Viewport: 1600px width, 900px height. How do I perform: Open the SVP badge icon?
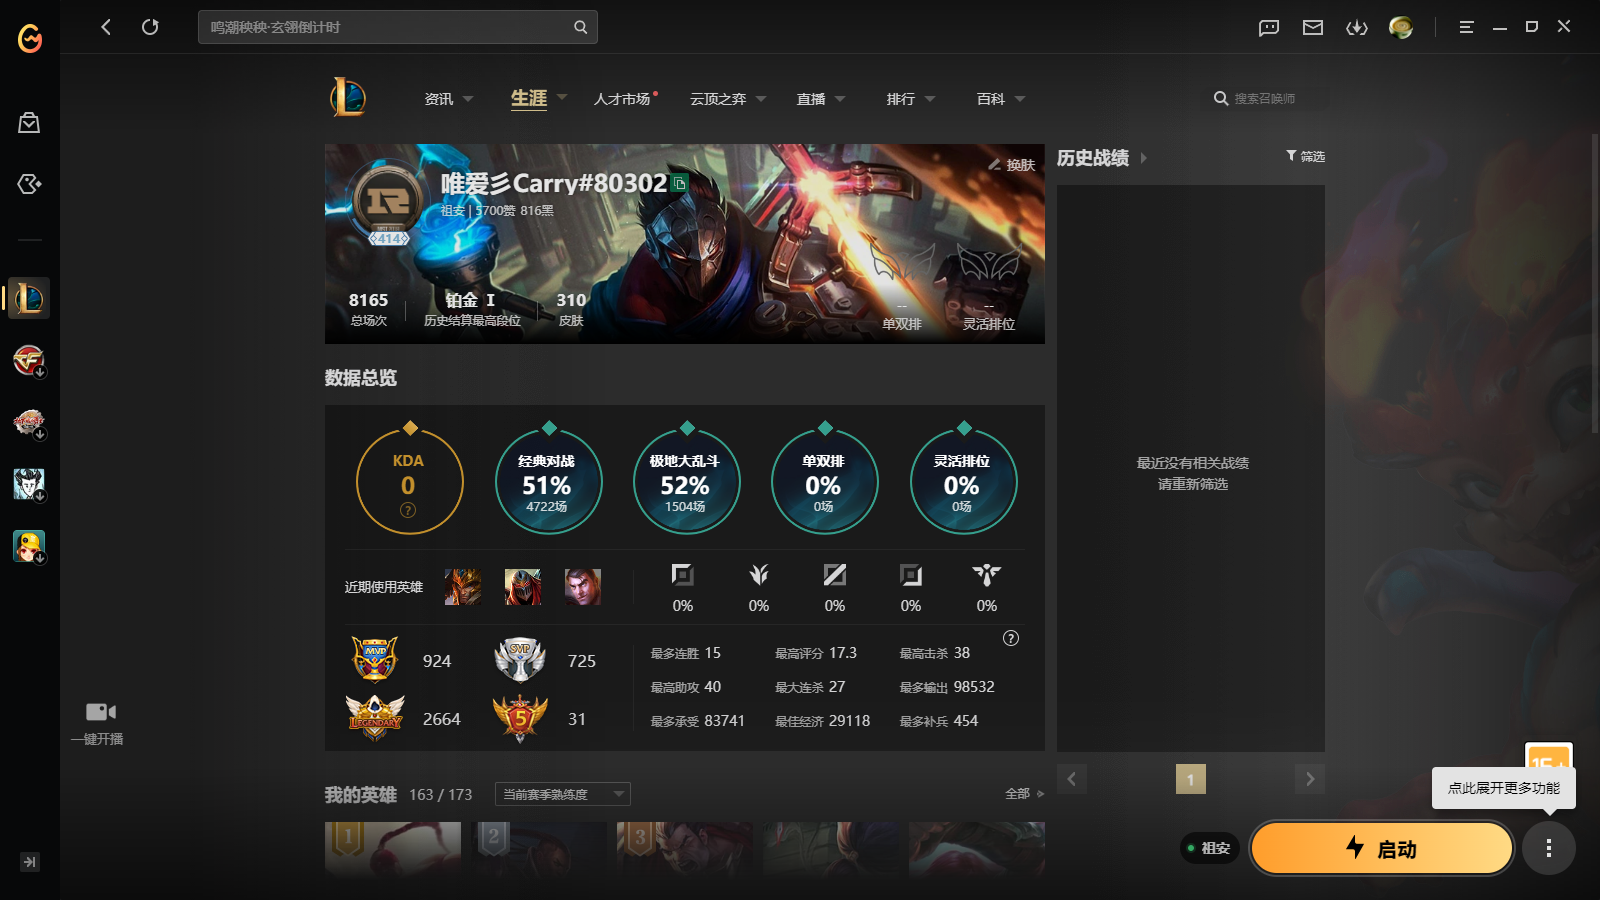coord(520,660)
